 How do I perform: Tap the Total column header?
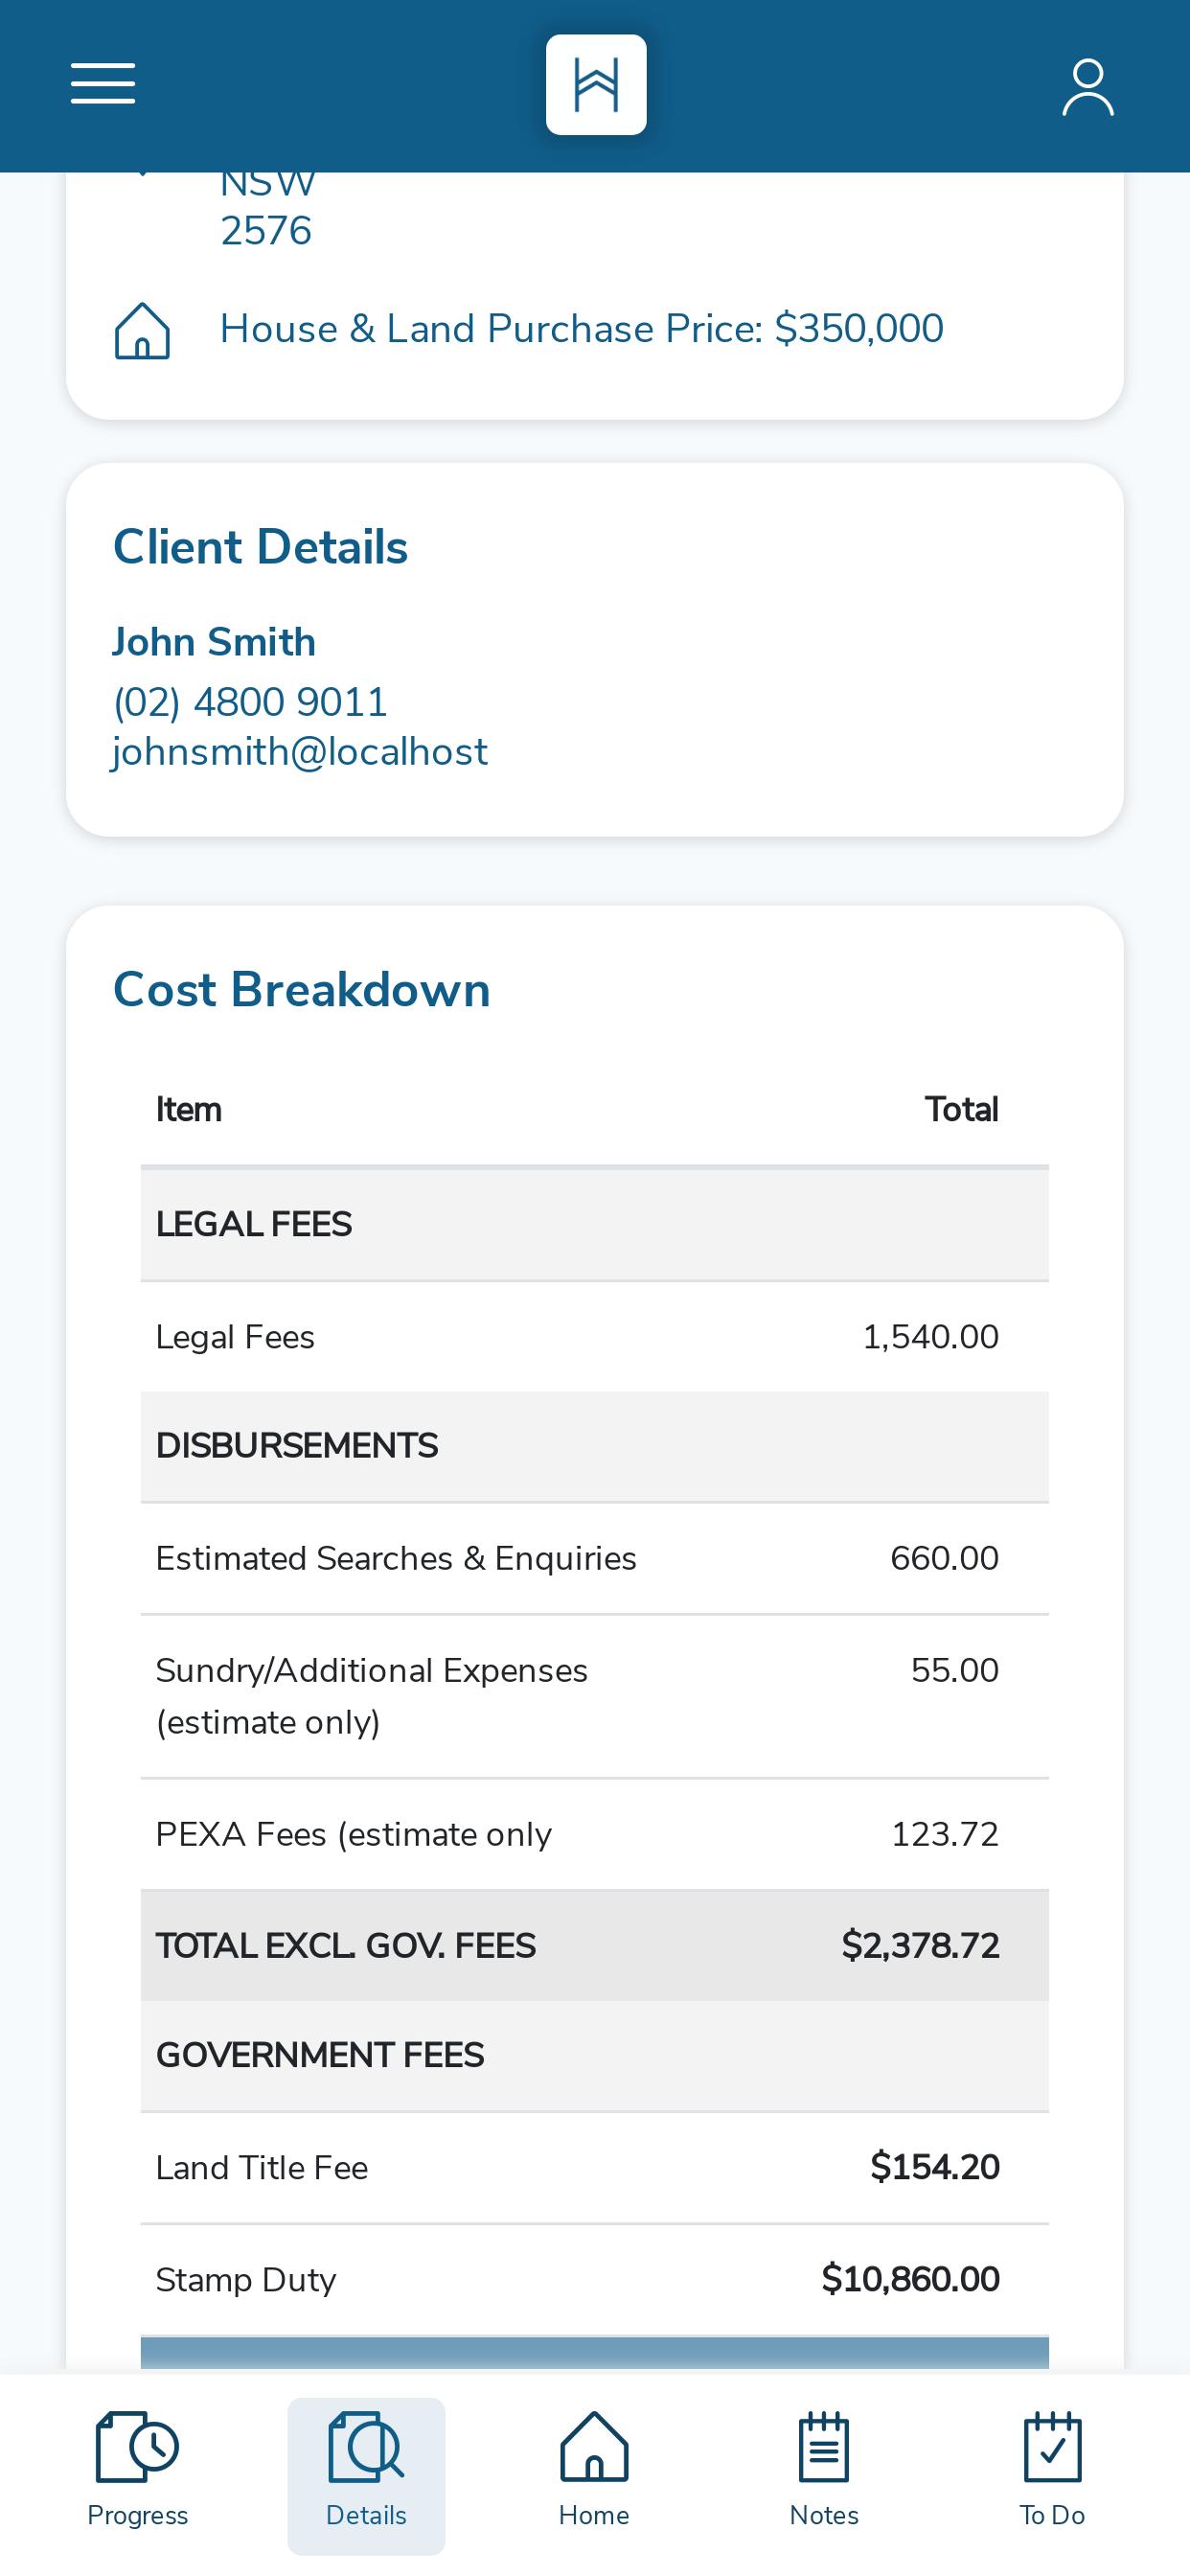coord(961,1110)
